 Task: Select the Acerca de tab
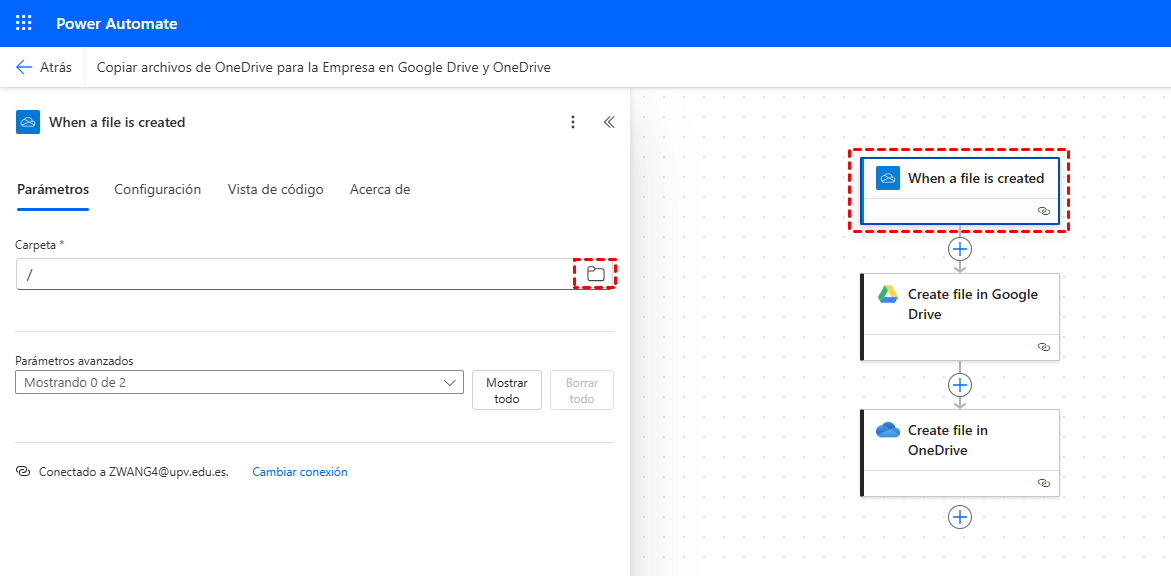[380, 189]
